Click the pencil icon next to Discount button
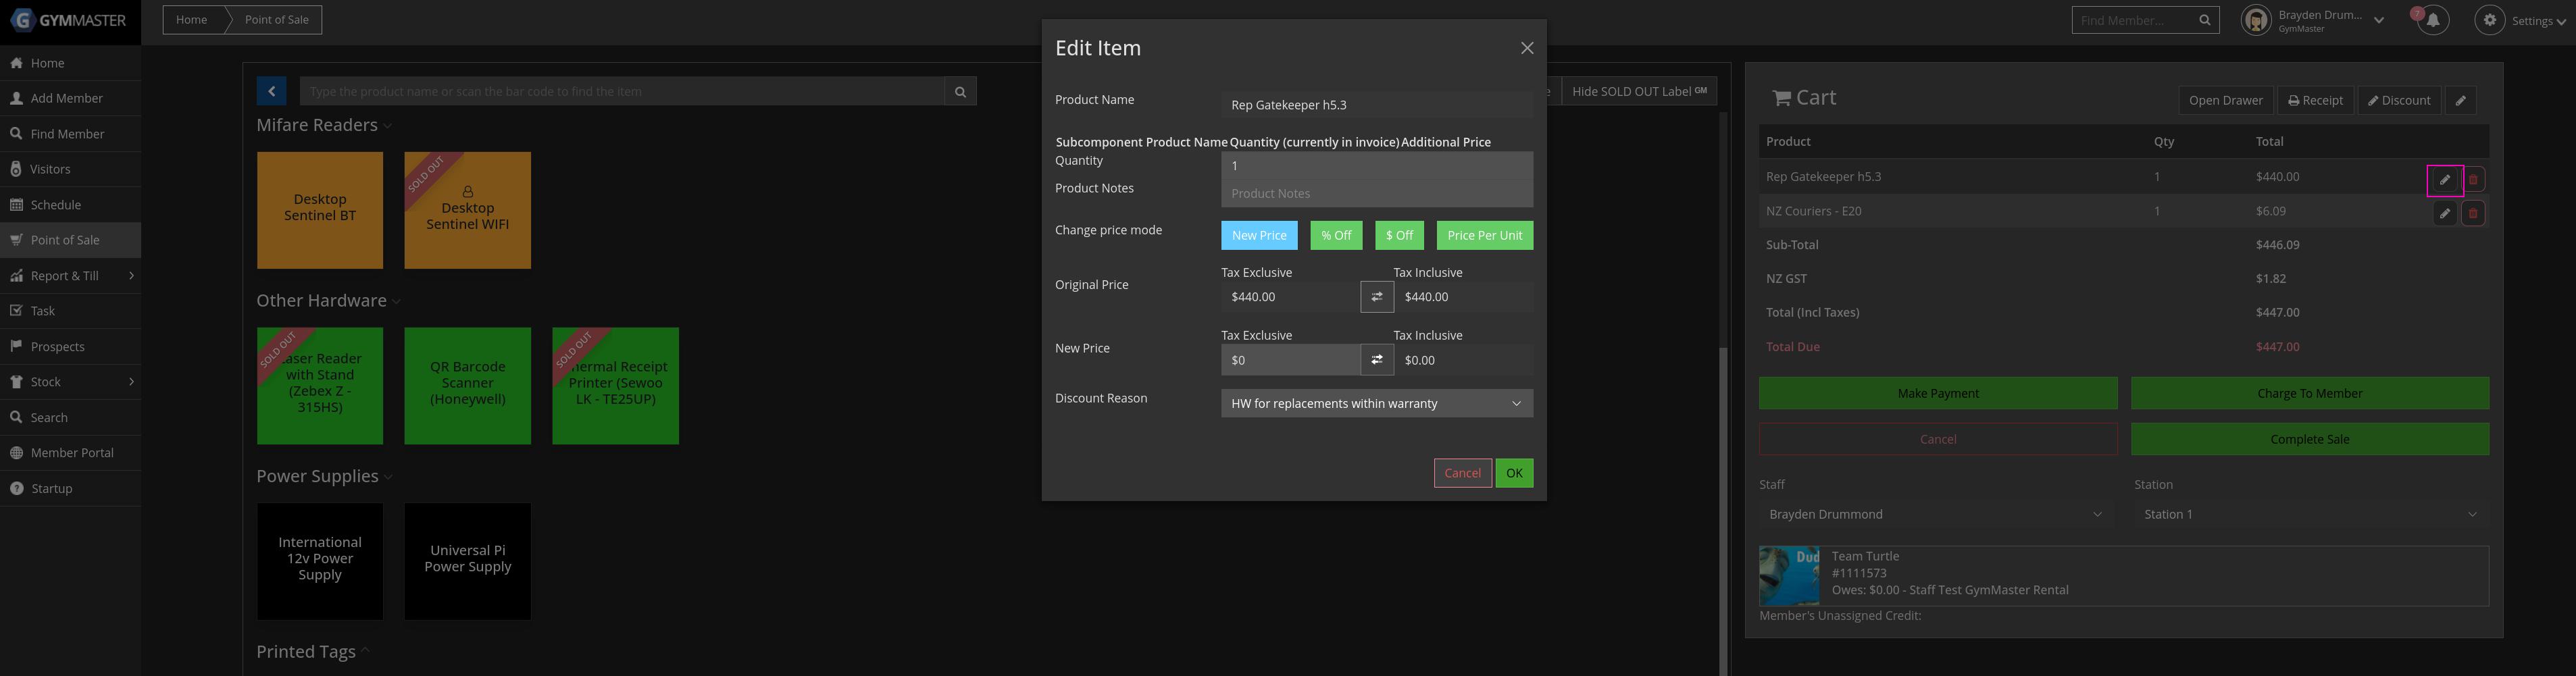 (x=2460, y=101)
